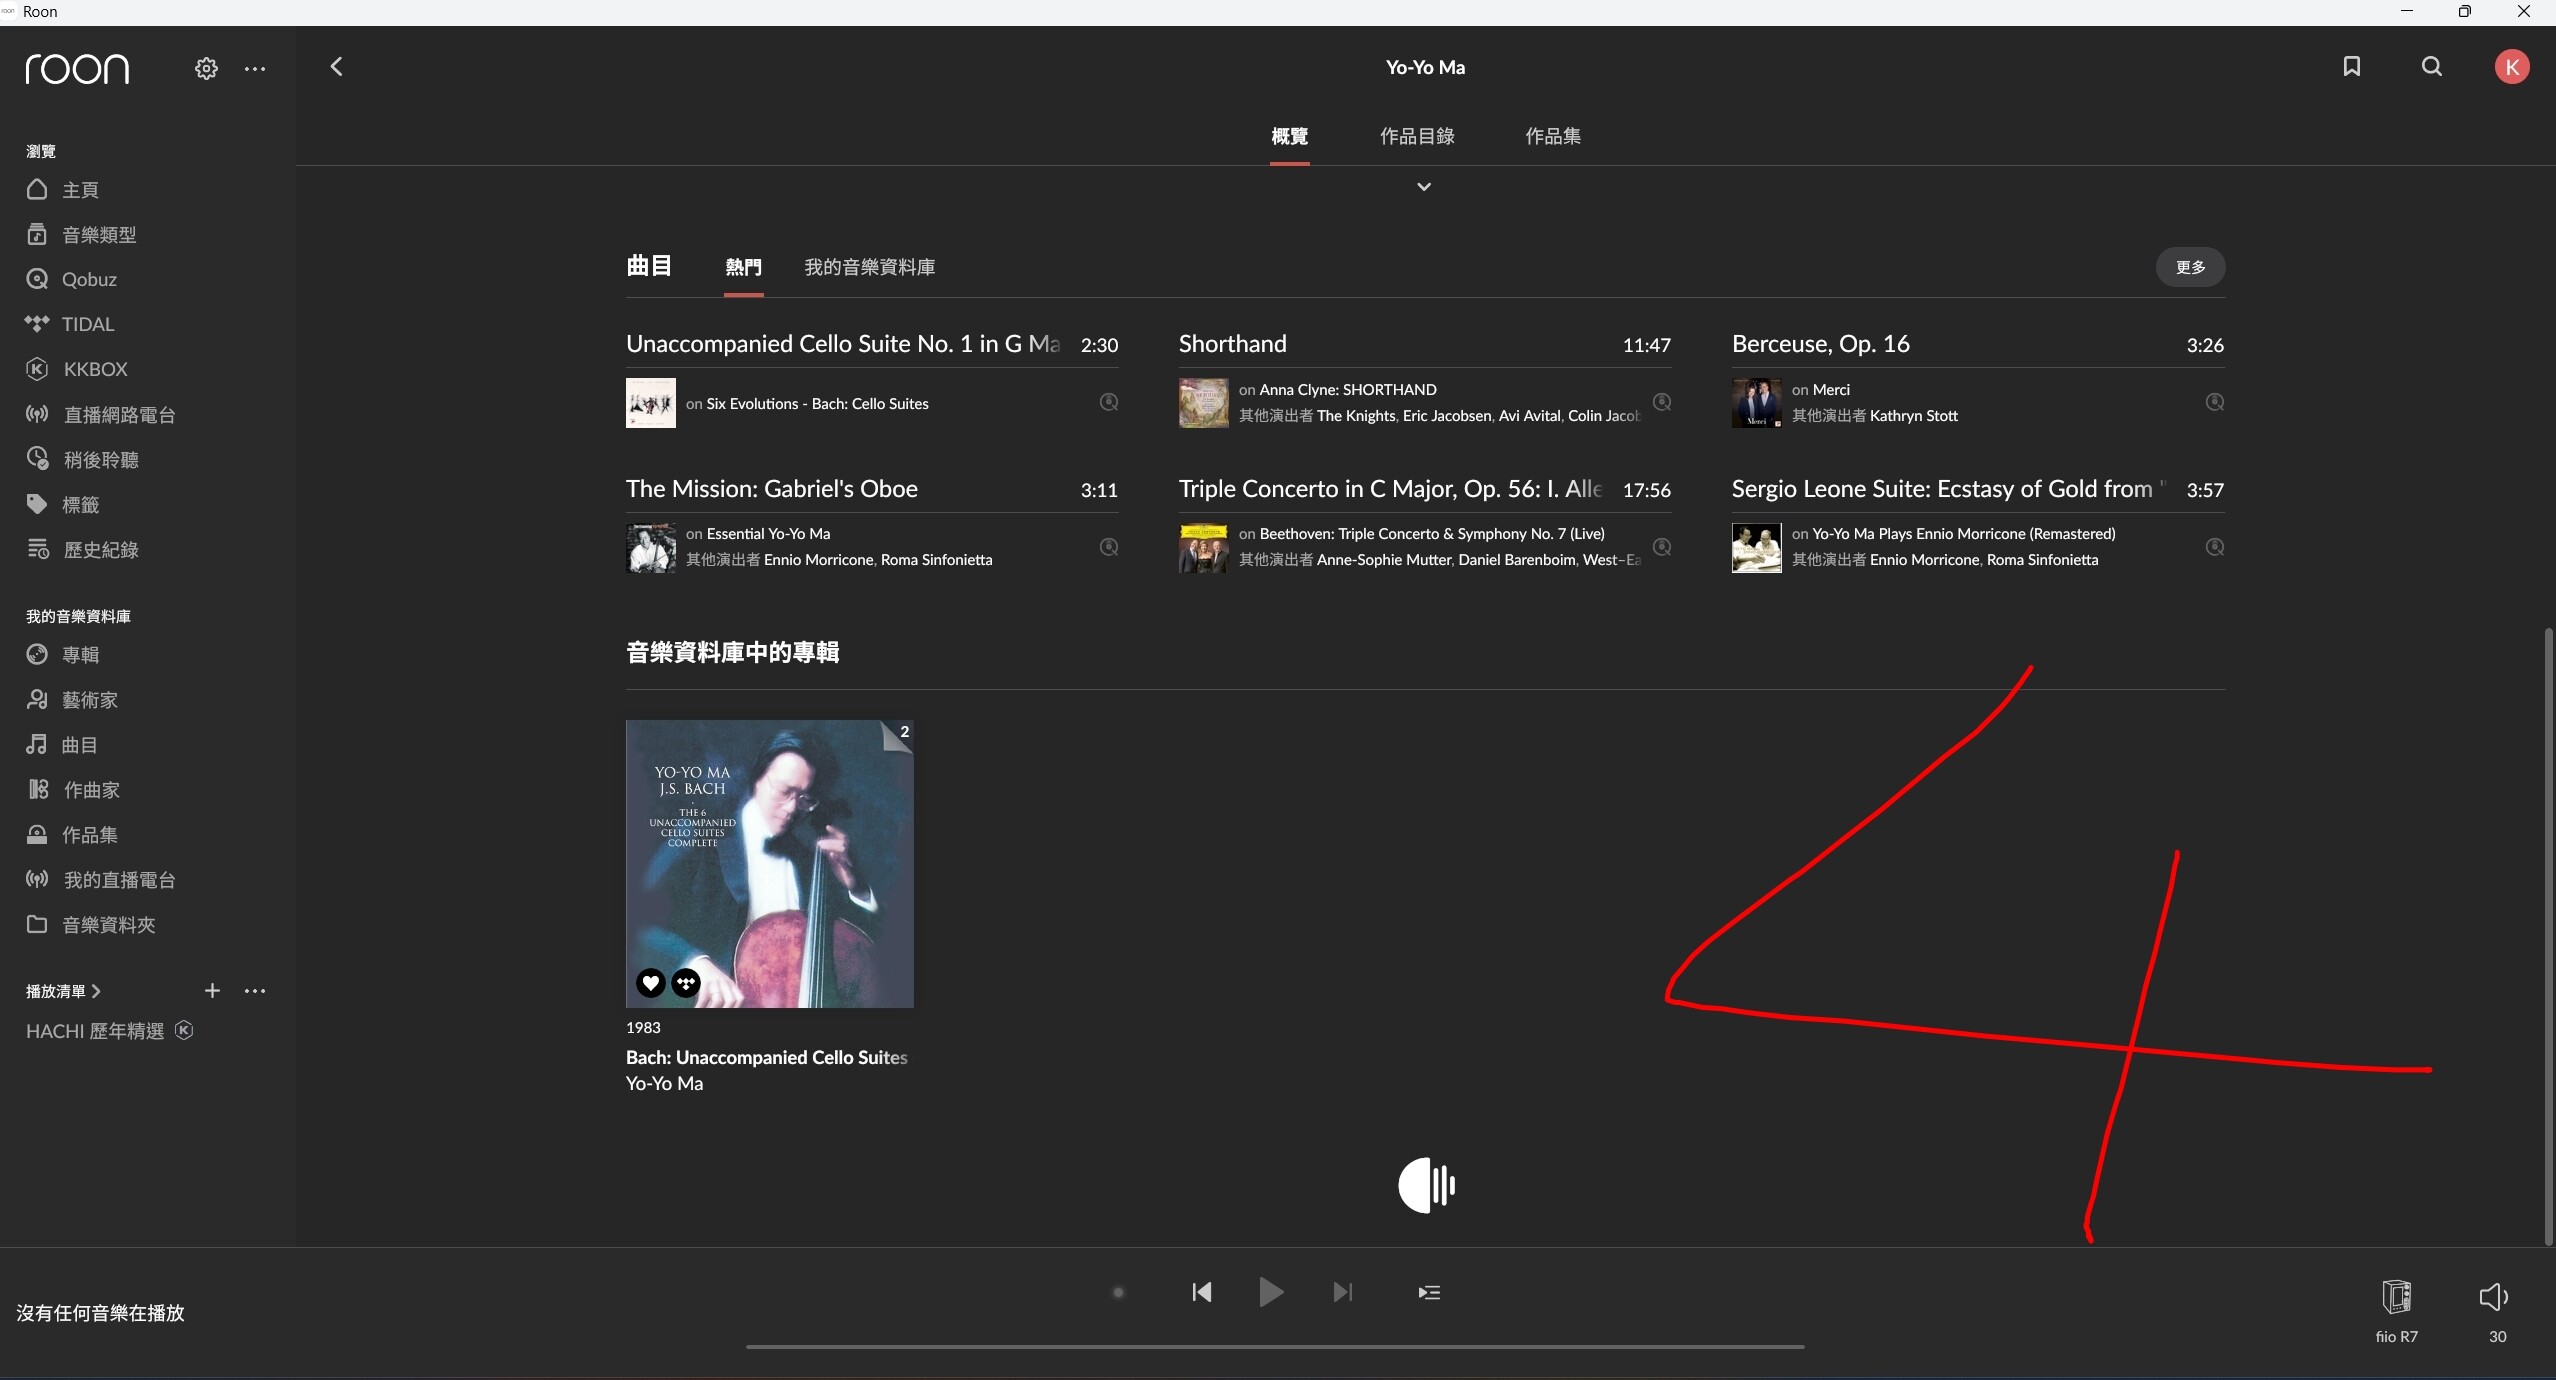Viewport: 2556px width, 1380px height.
Task: Open Roon settings gear
Action: pos(206,68)
